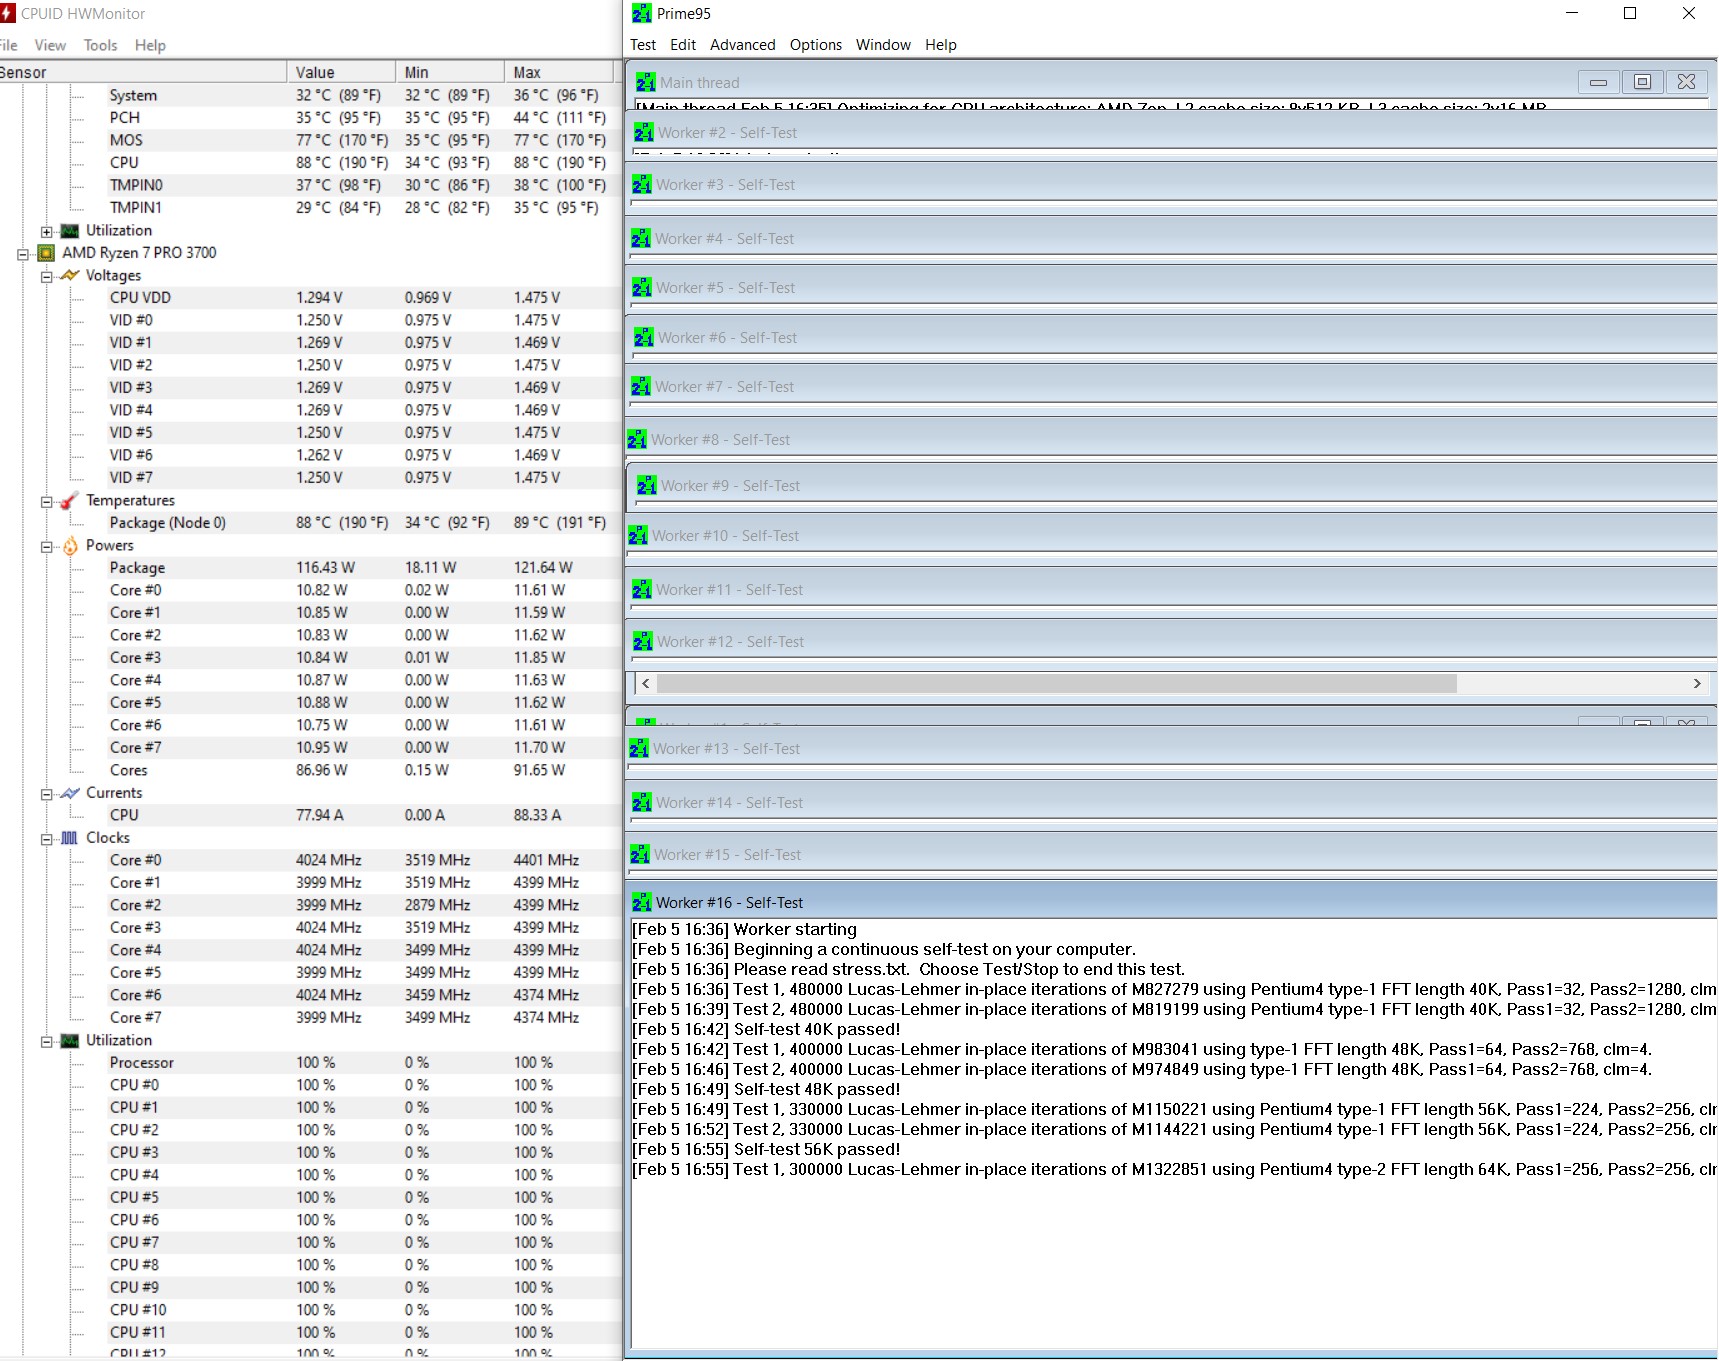1719x1361 pixels.
Task: Open the Prime95 Options menu
Action: click(816, 45)
